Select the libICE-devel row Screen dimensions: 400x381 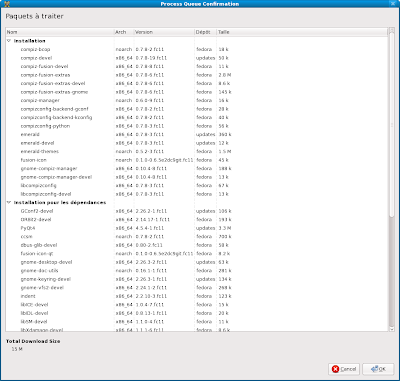pyautogui.click(x=197, y=304)
